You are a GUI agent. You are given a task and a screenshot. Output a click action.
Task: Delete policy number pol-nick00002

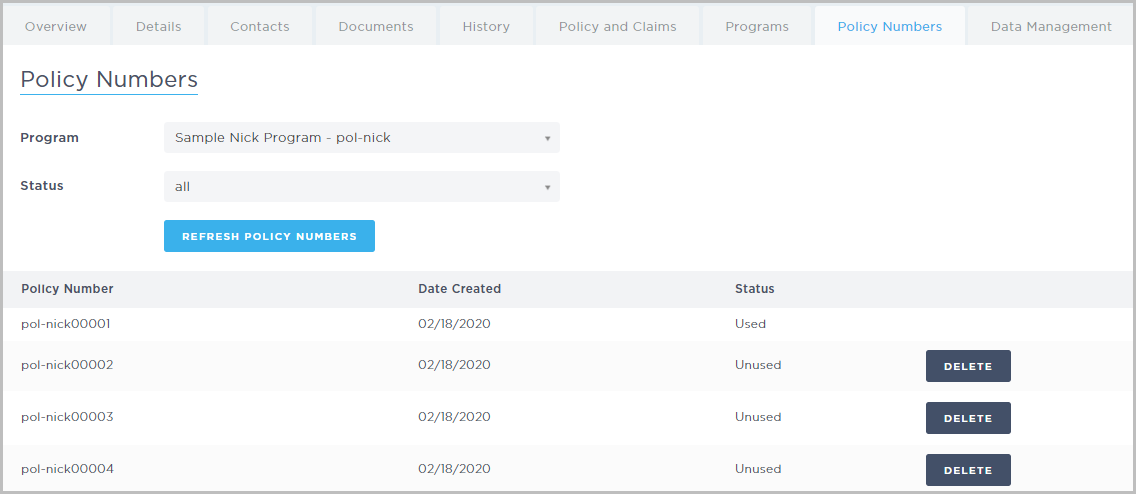(x=968, y=366)
